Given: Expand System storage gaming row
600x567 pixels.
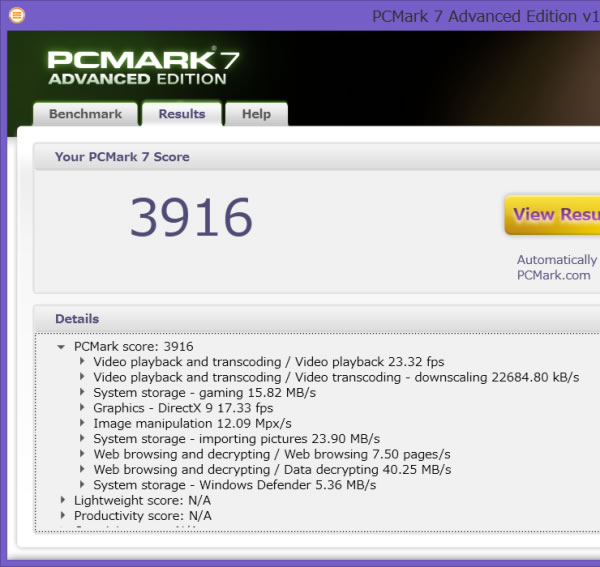Looking at the screenshot, I should [82, 392].
